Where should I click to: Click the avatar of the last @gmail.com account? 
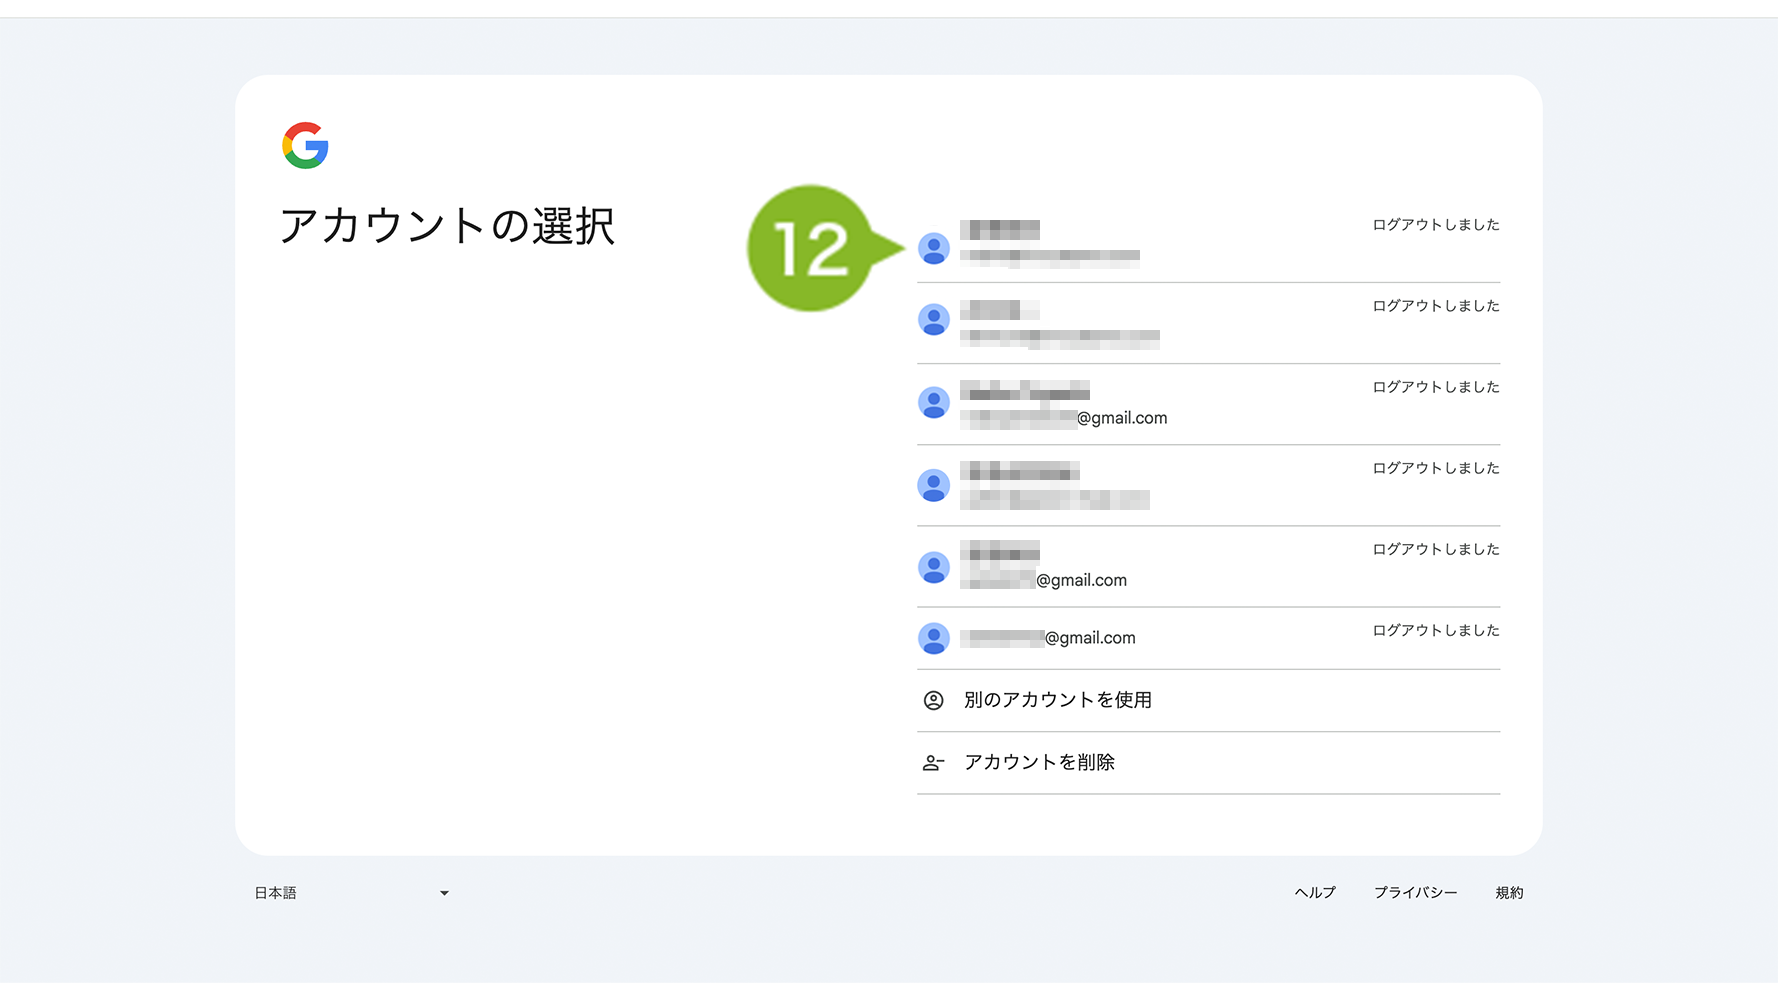pos(933,638)
